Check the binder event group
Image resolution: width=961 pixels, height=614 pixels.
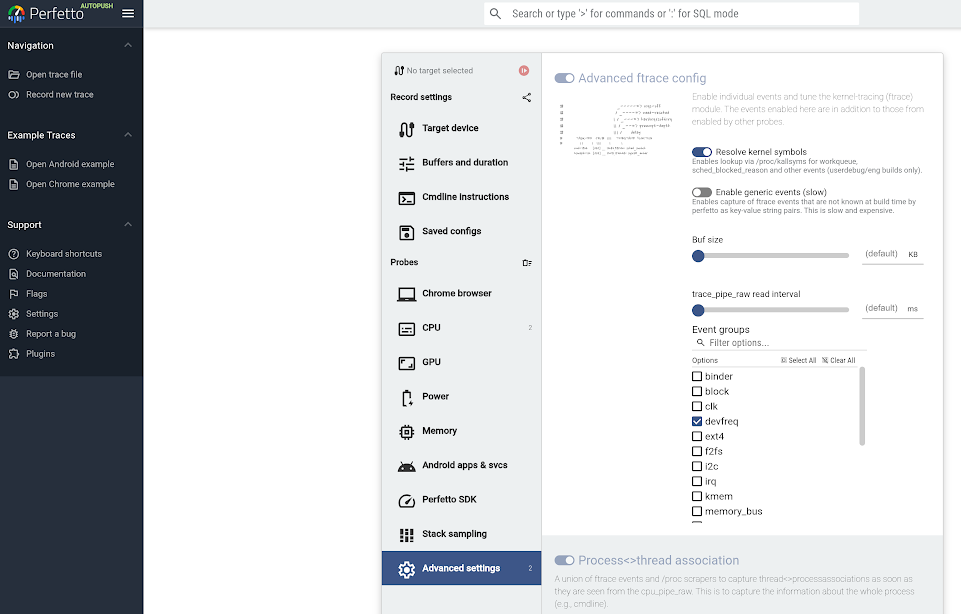click(695, 376)
